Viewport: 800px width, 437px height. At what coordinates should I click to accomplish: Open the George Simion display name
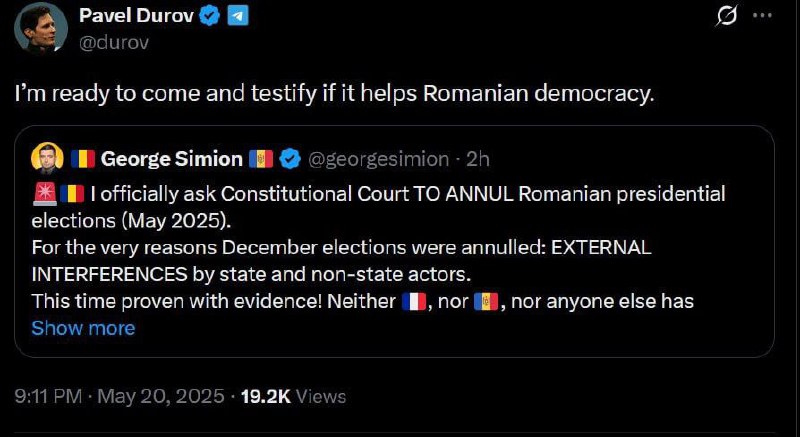(x=172, y=158)
